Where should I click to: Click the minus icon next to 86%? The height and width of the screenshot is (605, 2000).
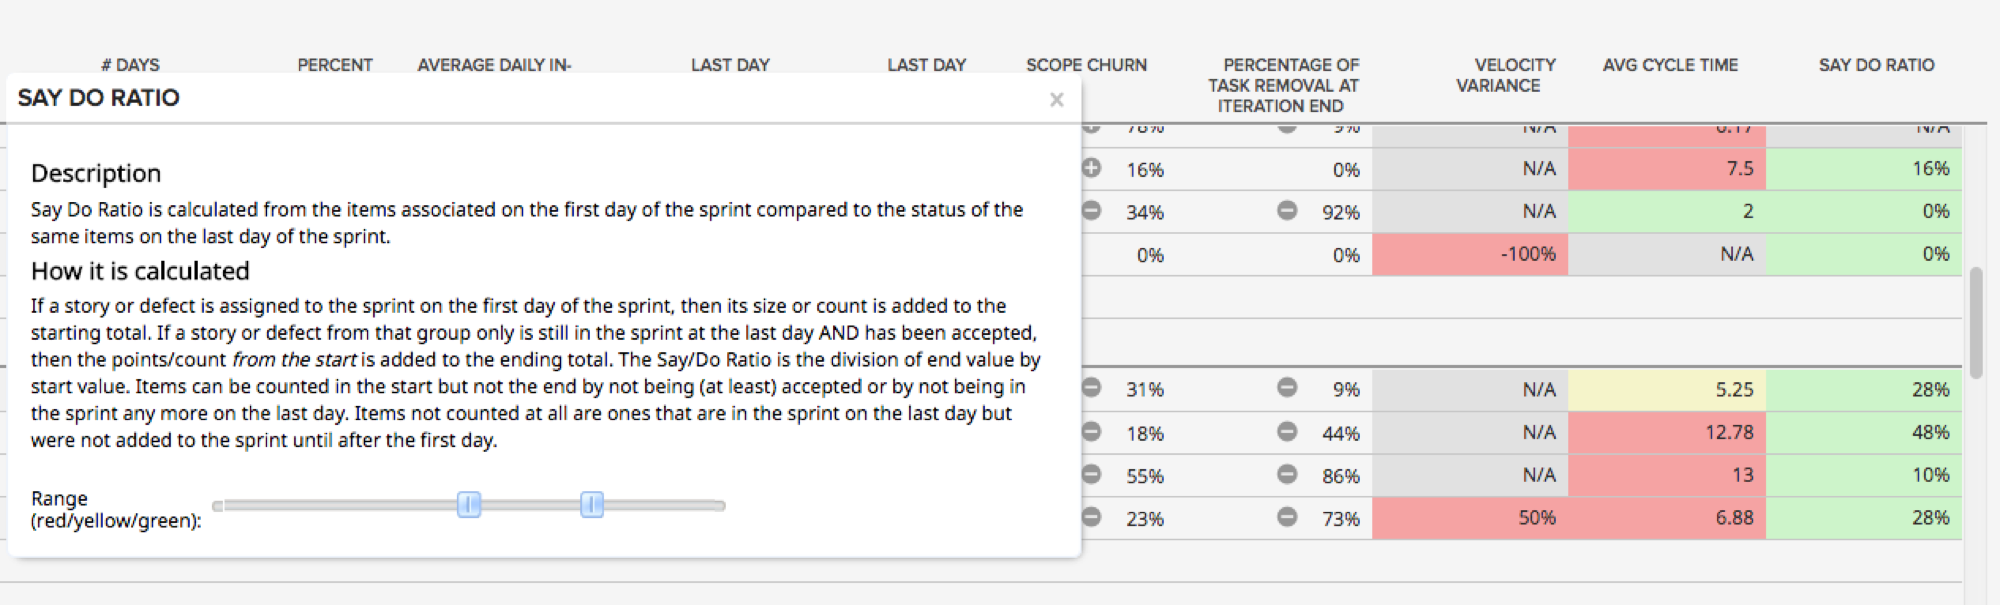point(1287,475)
